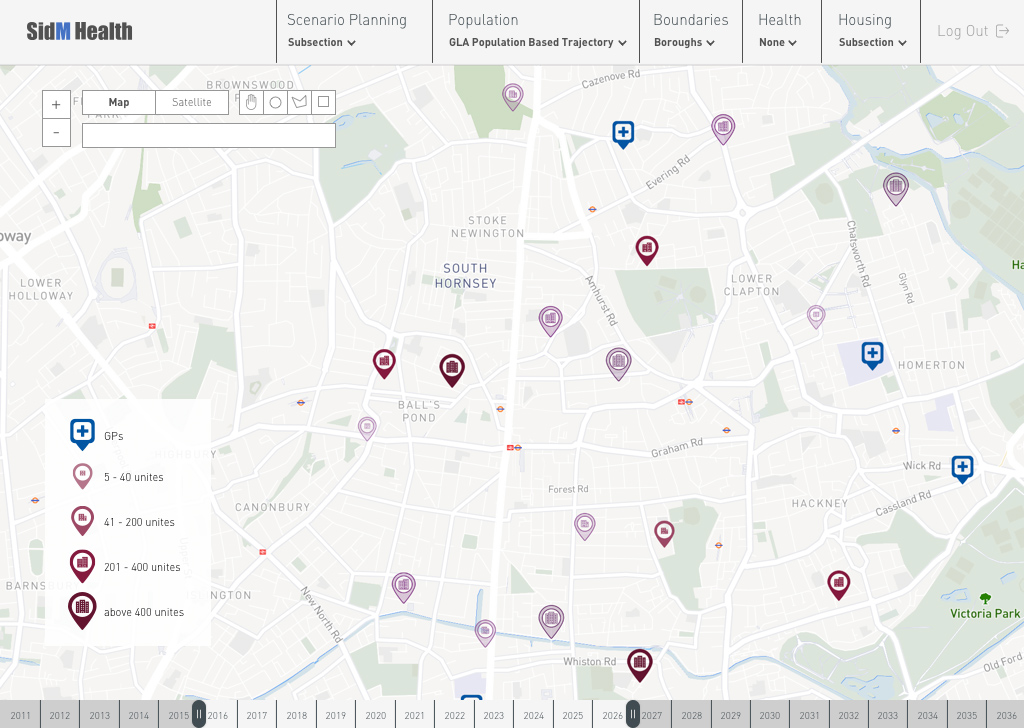
Task: Open the Health menu
Action: pyautogui.click(x=779, y=31)
